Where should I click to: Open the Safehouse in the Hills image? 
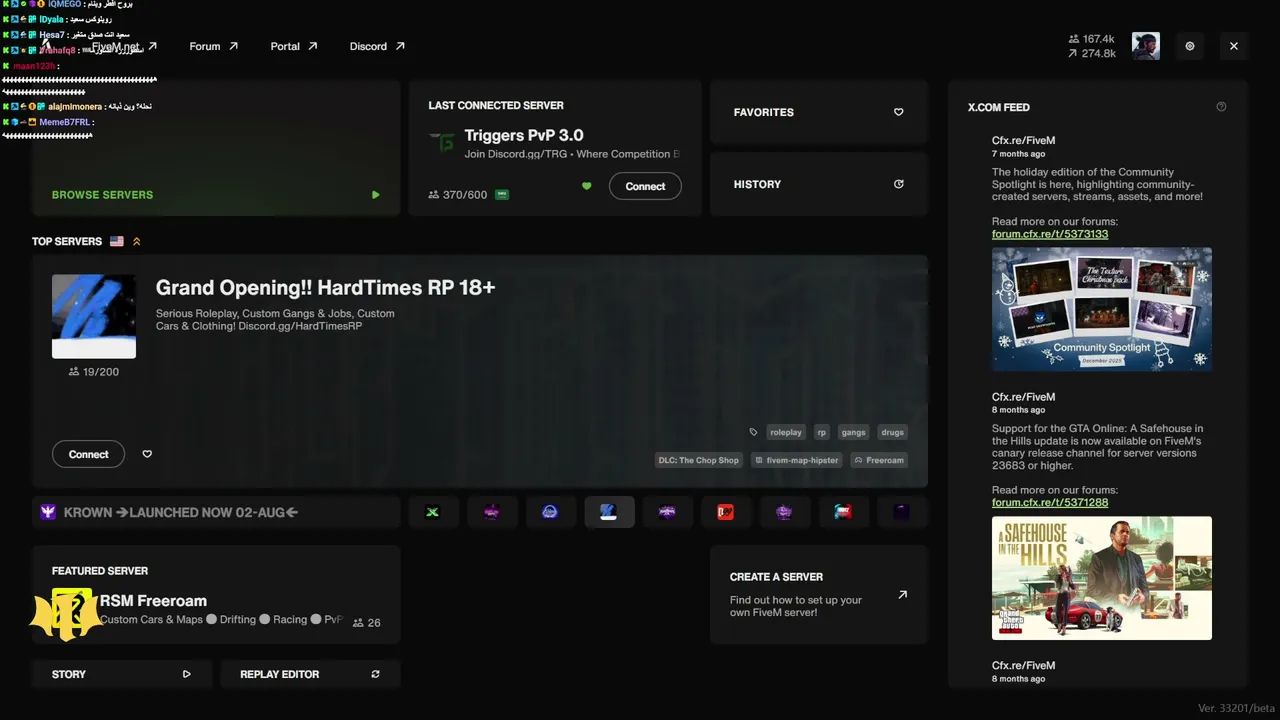[1102, 578]
